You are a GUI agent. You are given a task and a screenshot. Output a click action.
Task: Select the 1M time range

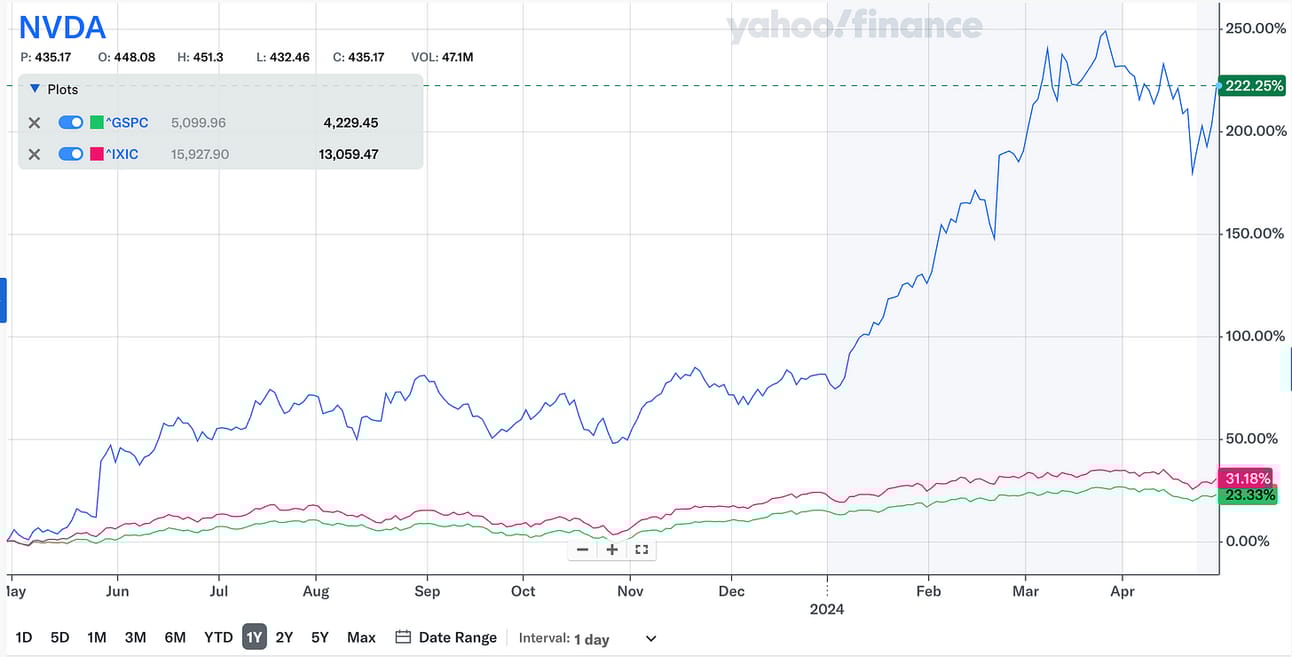click(97, 637)
